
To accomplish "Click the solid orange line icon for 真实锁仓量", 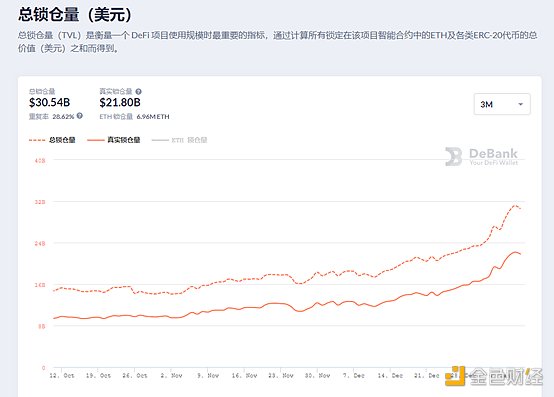I will 96,140.
